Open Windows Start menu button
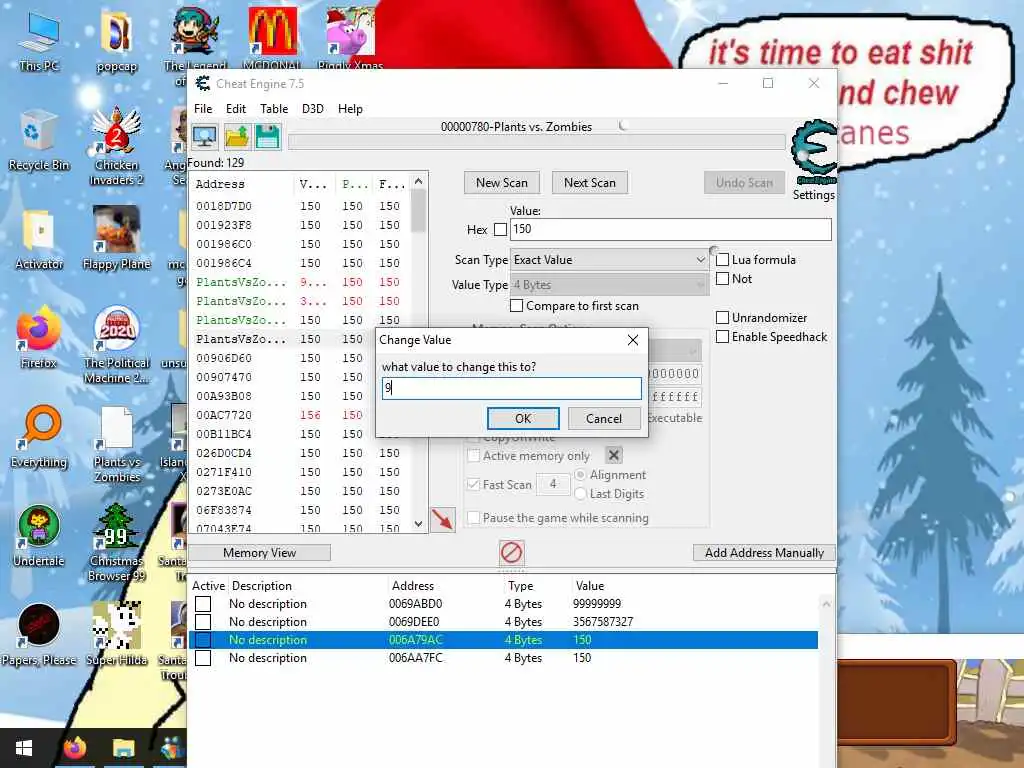Screen dimensions: 1024x768 pyautogui.click(x=24, y=748)
